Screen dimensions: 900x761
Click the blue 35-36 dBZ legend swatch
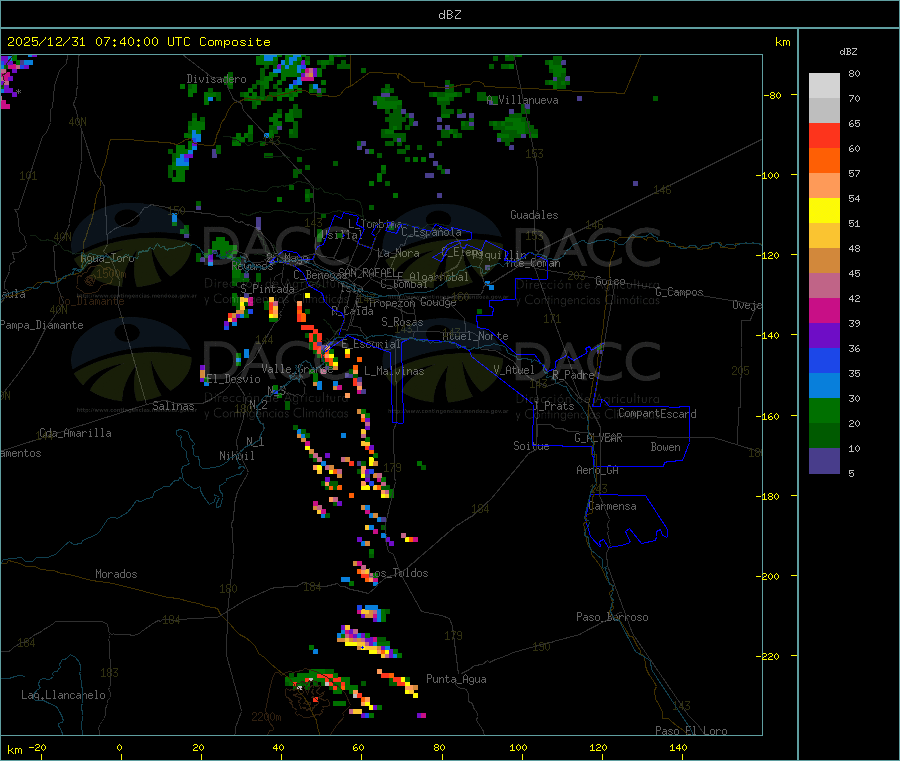point(824,360)
